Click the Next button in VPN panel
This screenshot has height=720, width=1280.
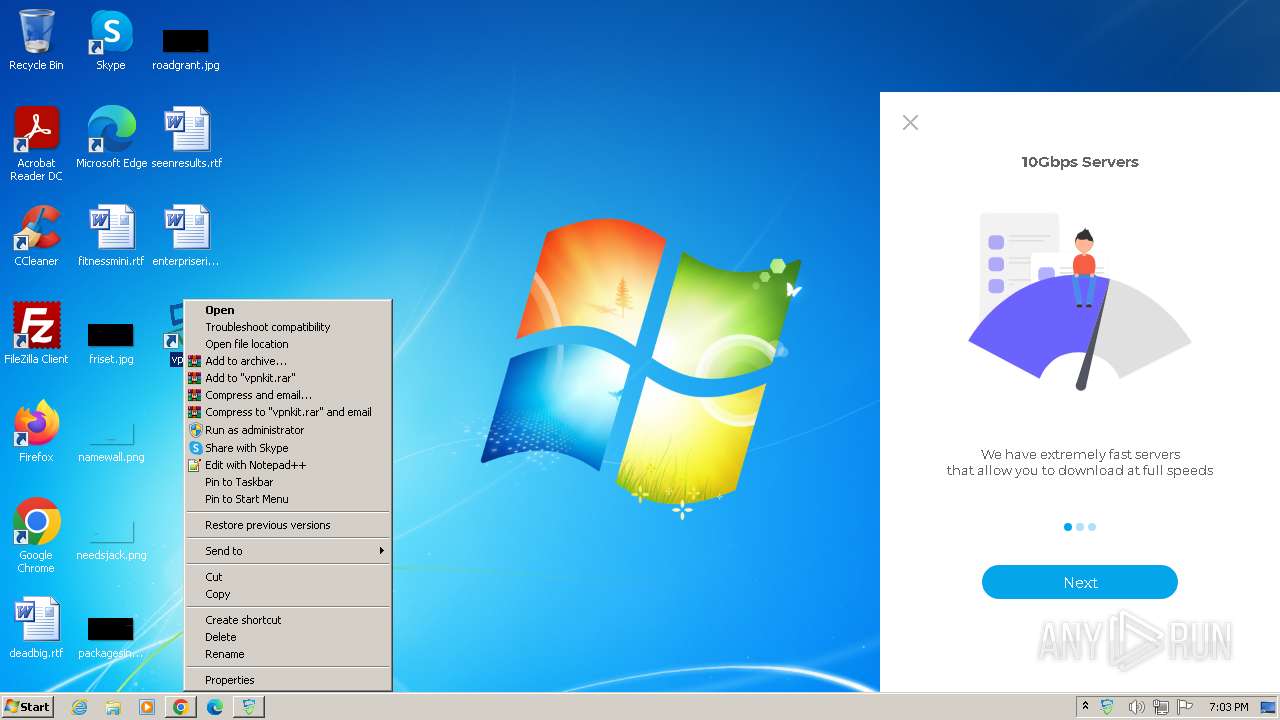click(1080, 582)
